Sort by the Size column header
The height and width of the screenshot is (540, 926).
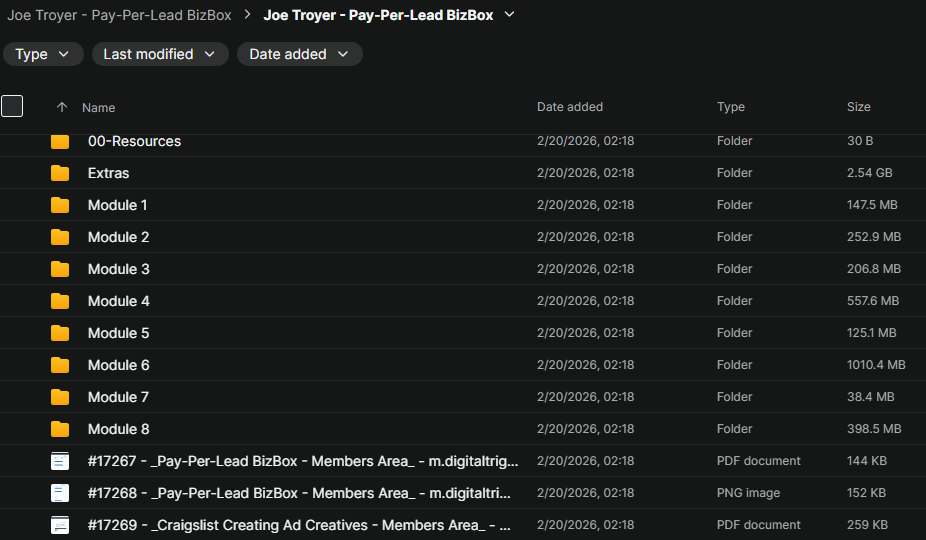coord(858,107)
